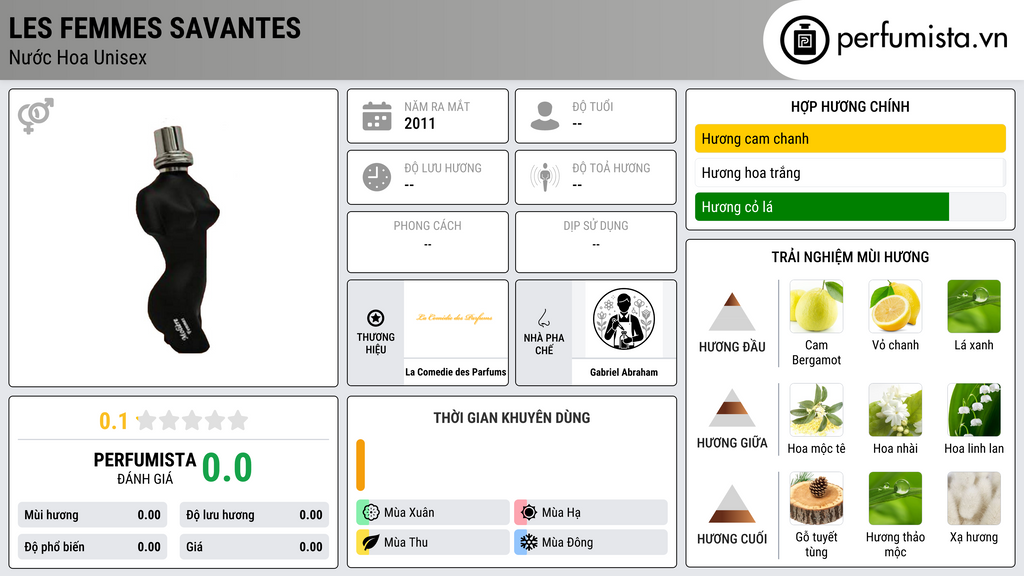Click the Trải Nghiệm Mùi Hương heading
The image size is (1024, 576).
pyautogui.click(x=850, y=257)
